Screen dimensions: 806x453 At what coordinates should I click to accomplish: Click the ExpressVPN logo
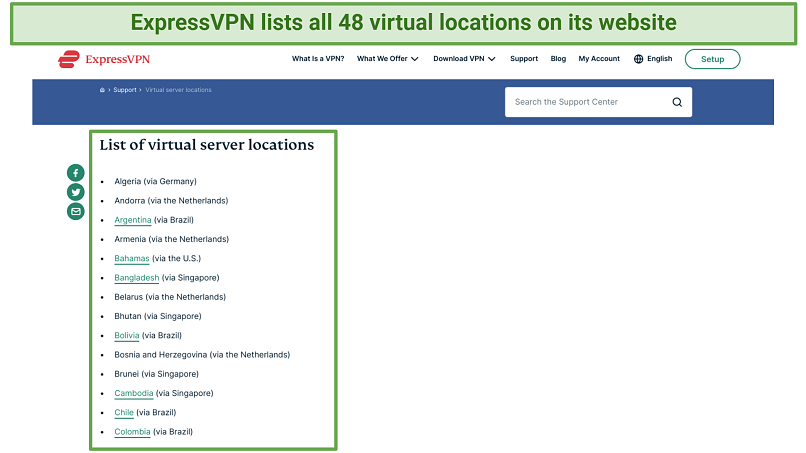(x=104, y=59)
